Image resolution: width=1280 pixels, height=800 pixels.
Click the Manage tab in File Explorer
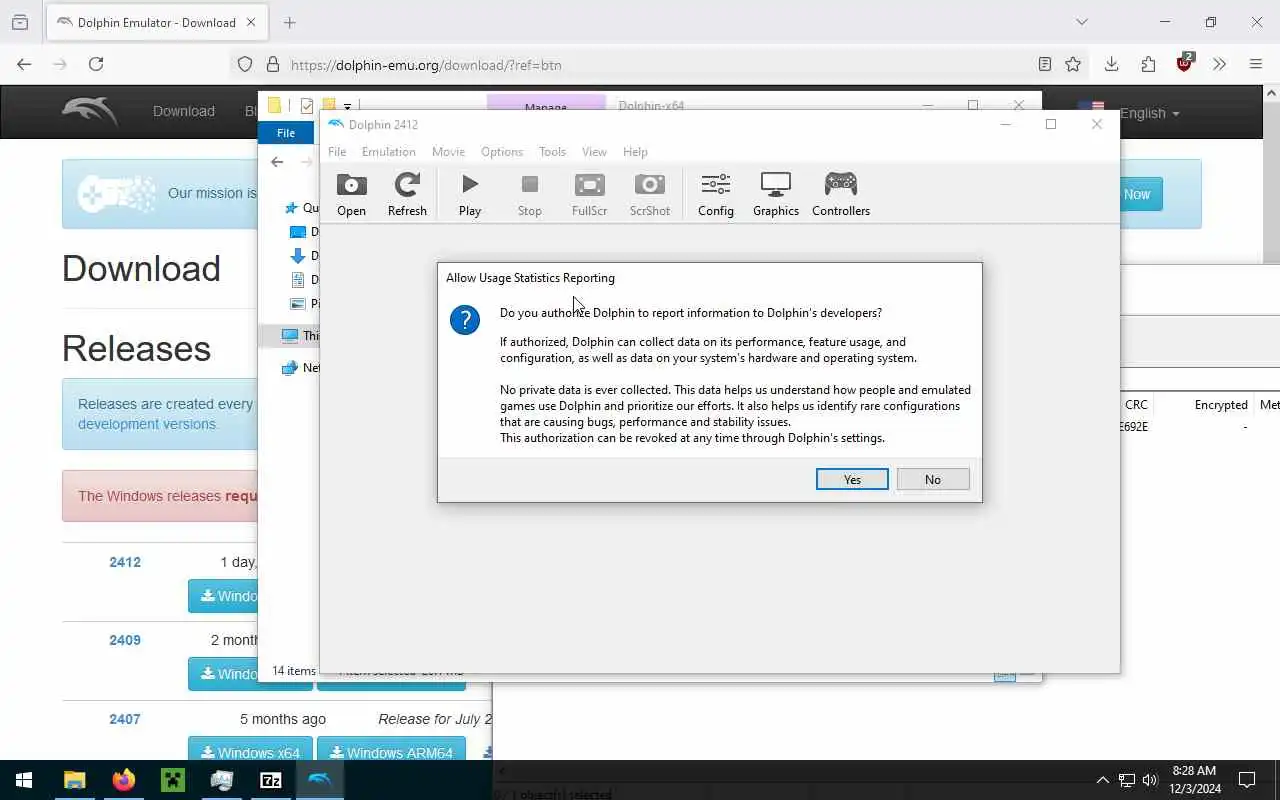tap(546, 104)
